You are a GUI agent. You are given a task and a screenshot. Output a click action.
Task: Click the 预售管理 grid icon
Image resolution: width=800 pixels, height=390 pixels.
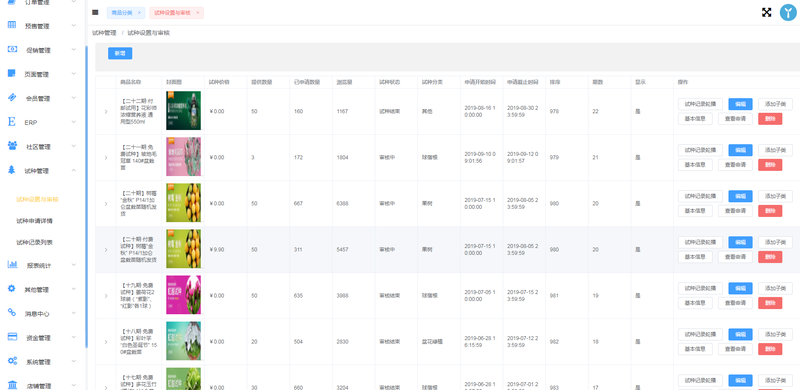(x=12, y=25)
